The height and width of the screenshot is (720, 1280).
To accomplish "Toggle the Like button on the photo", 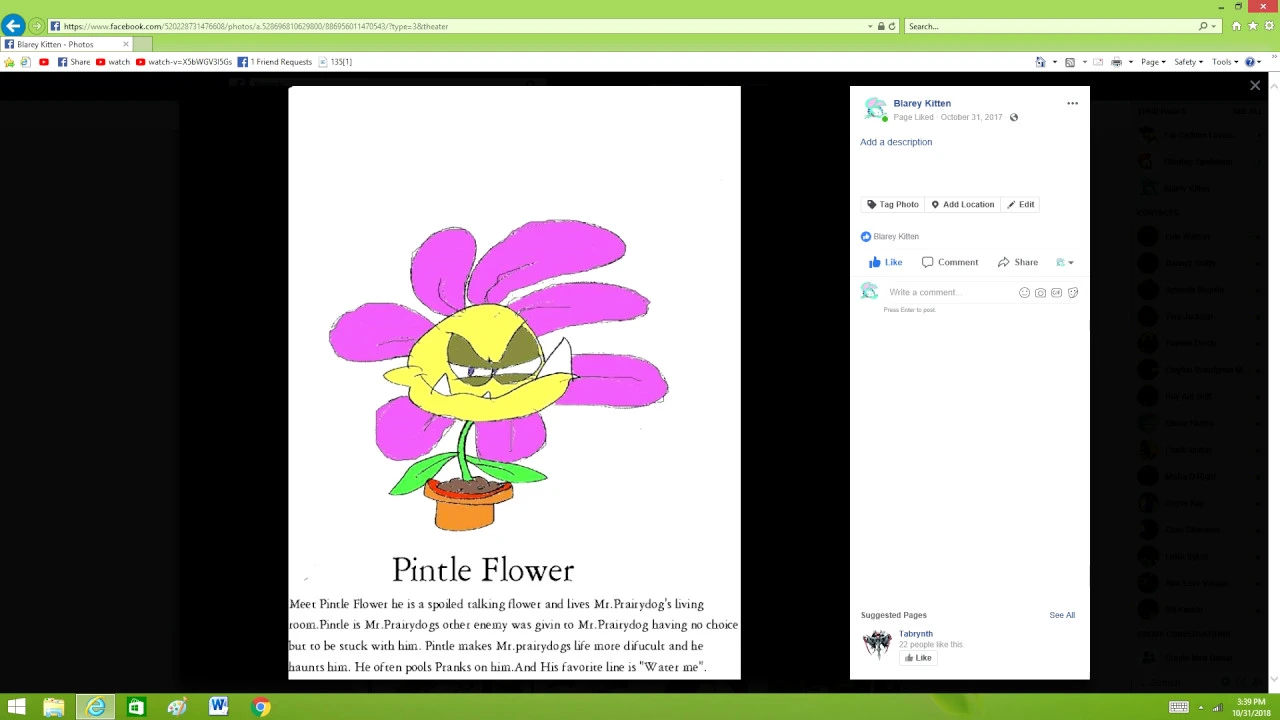I will tap(885, 262).
